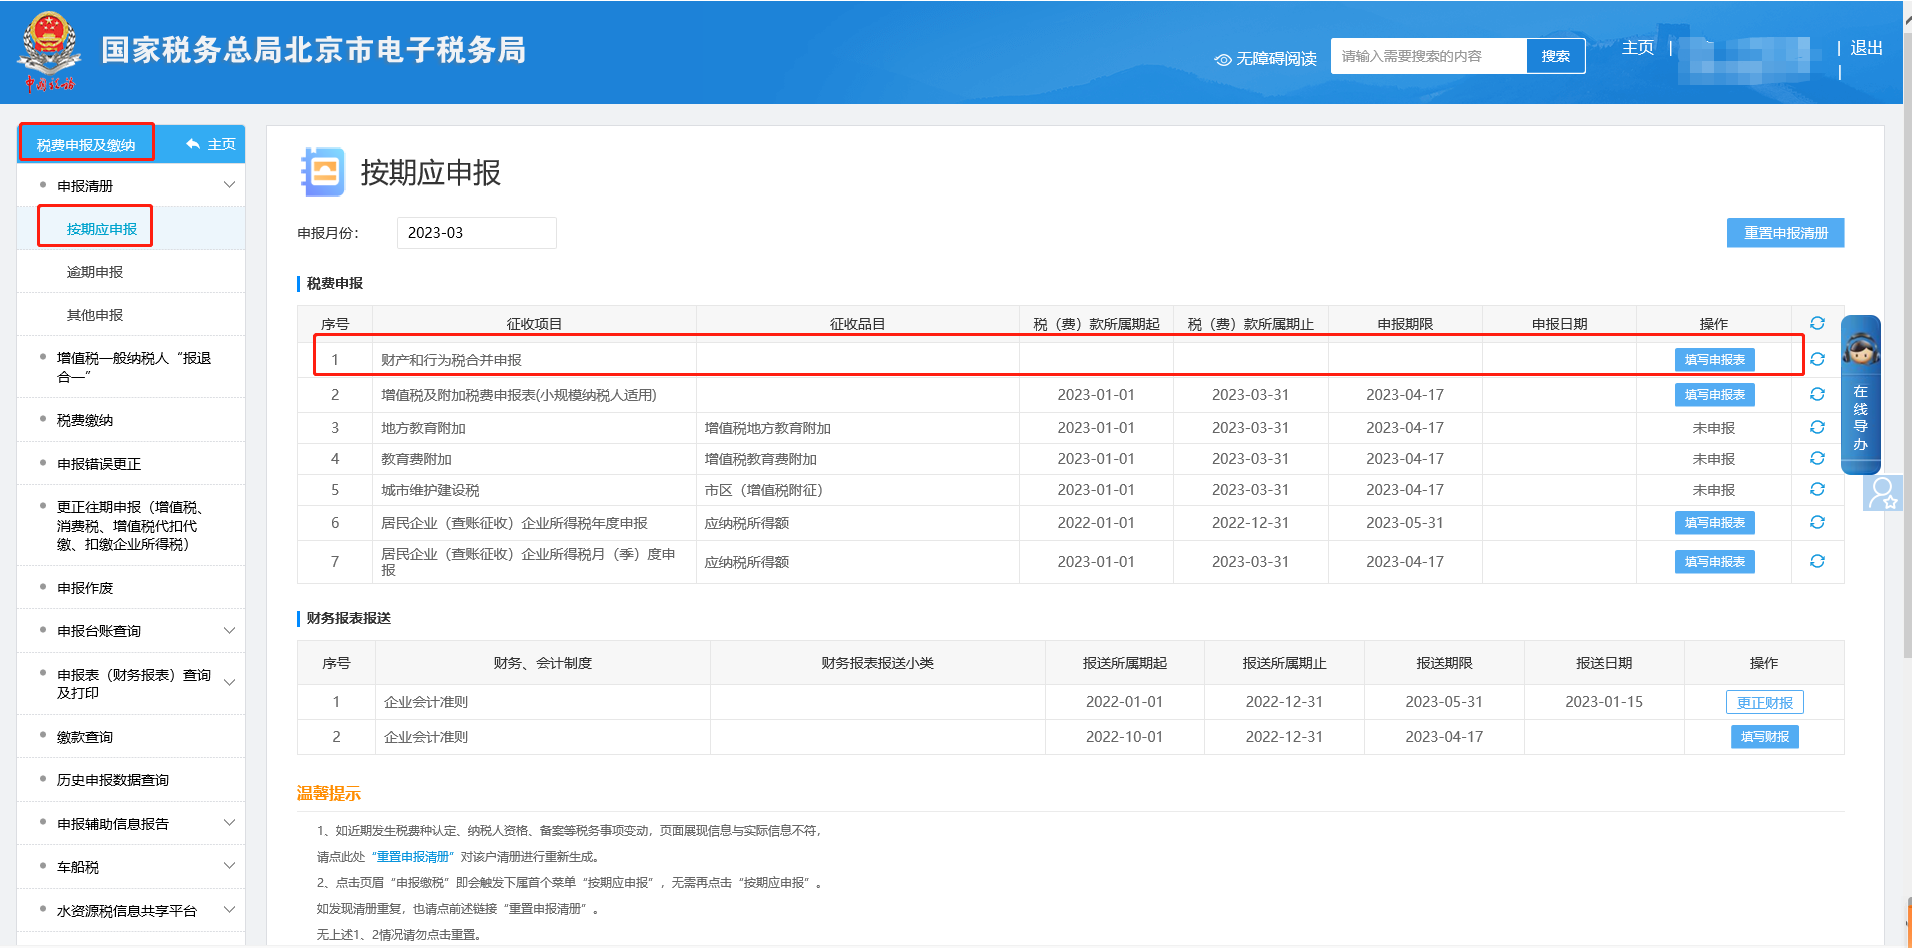Select 逾期申报 in the sidebar menu

[x=94, y=271]
